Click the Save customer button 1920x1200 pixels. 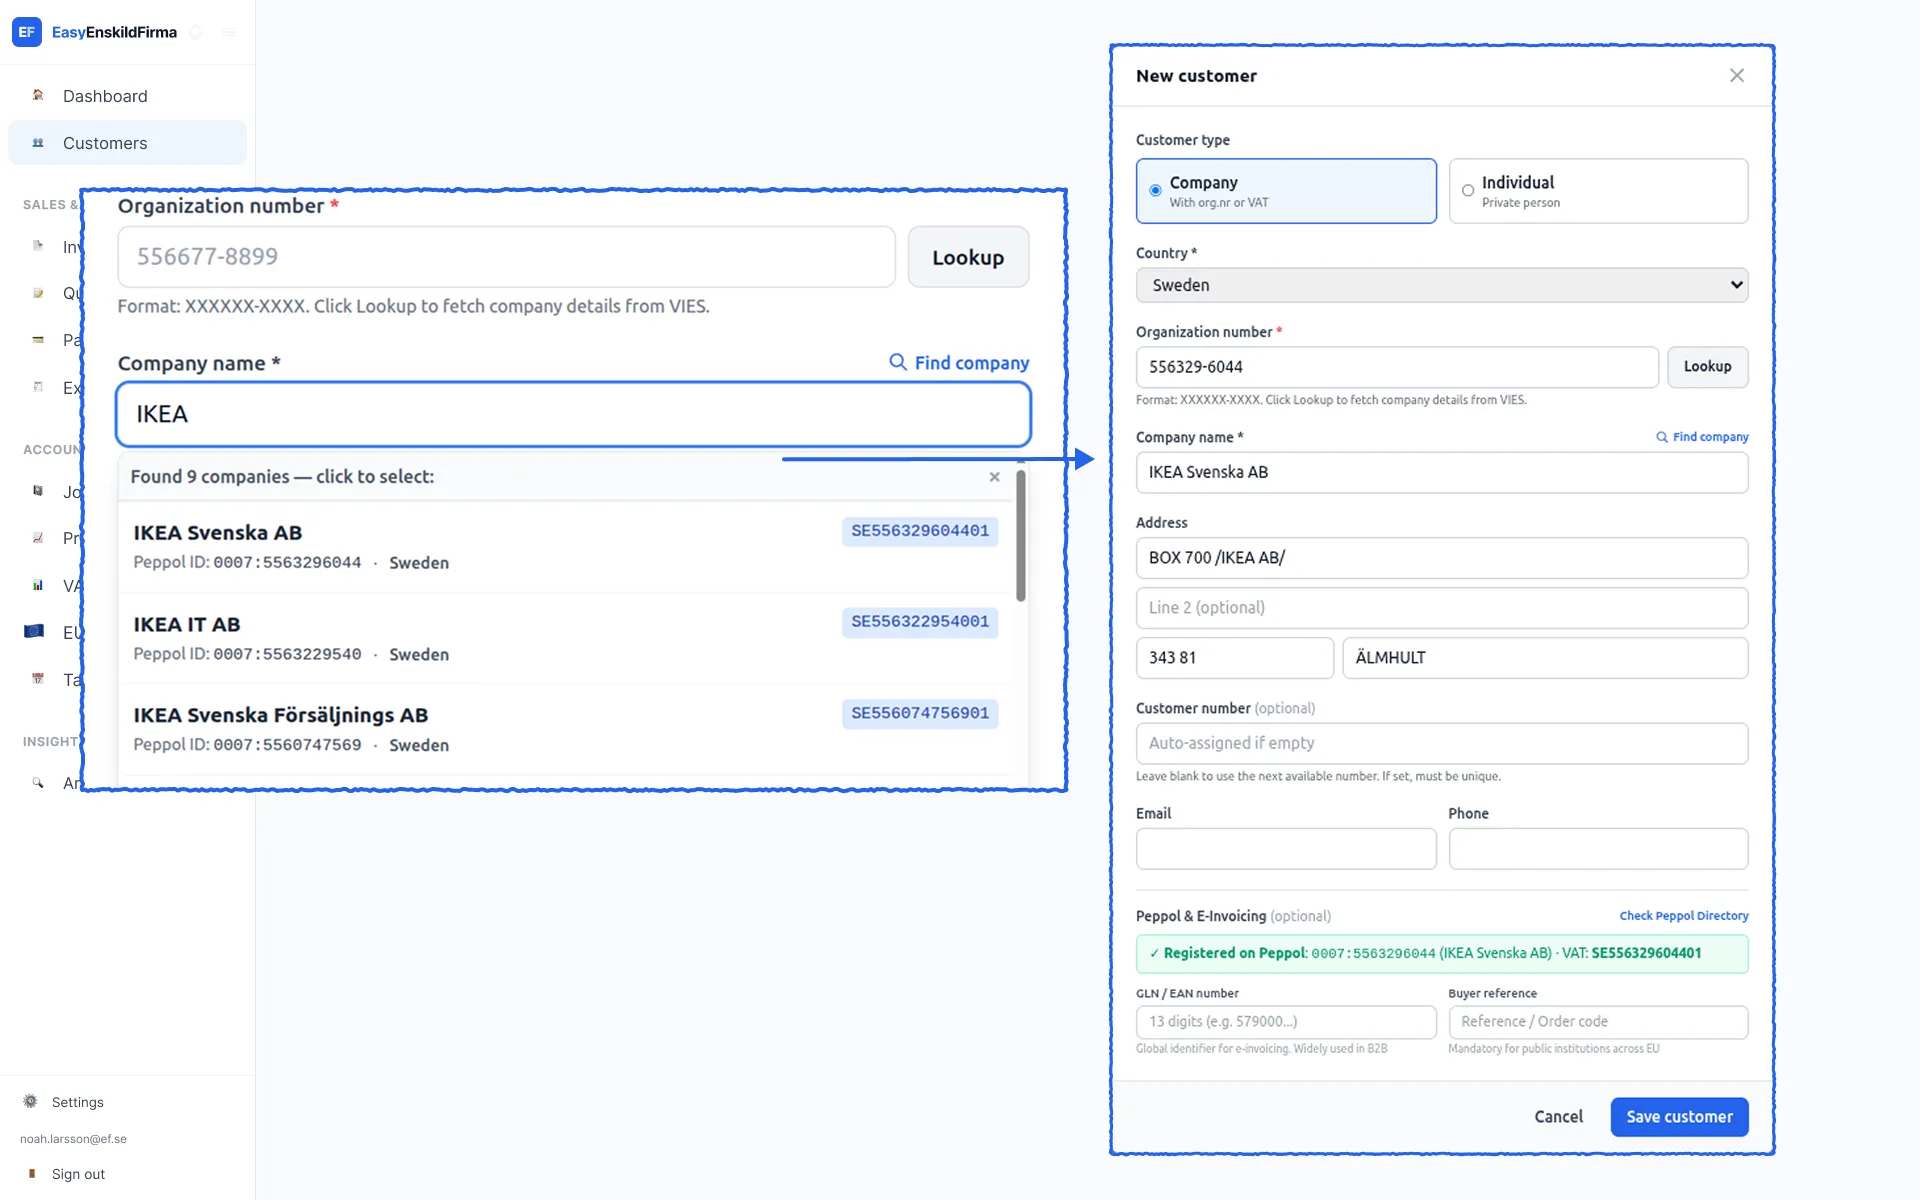tap(1679, 1117)
